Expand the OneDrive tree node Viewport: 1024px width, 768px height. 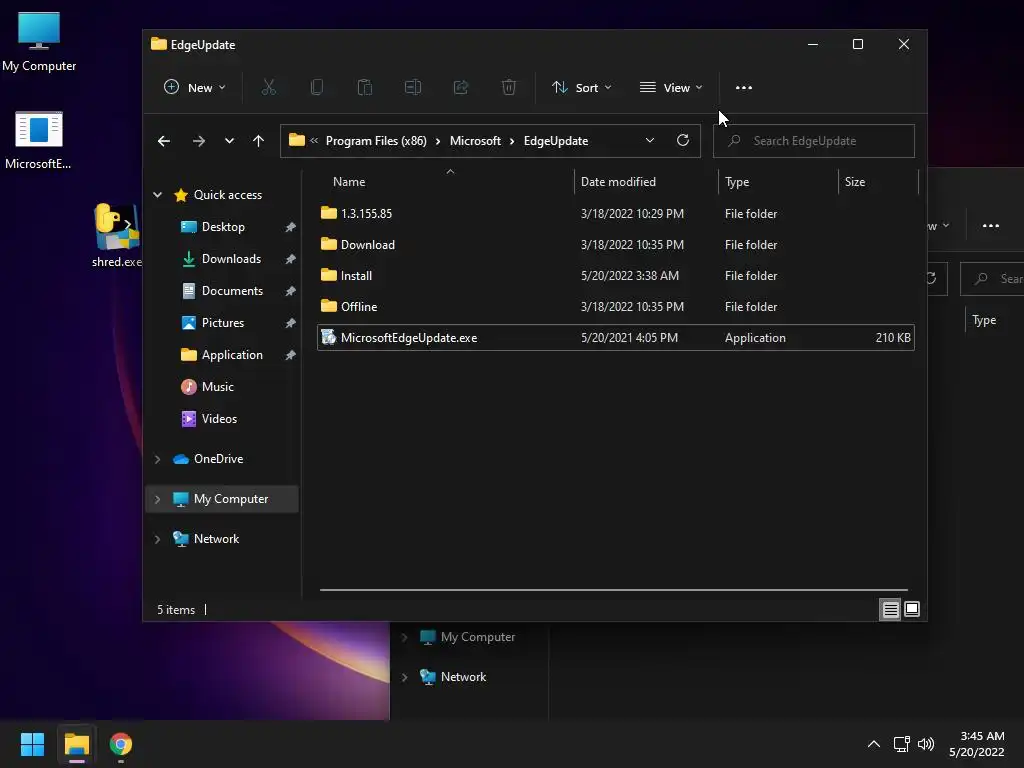click(157, 459)
